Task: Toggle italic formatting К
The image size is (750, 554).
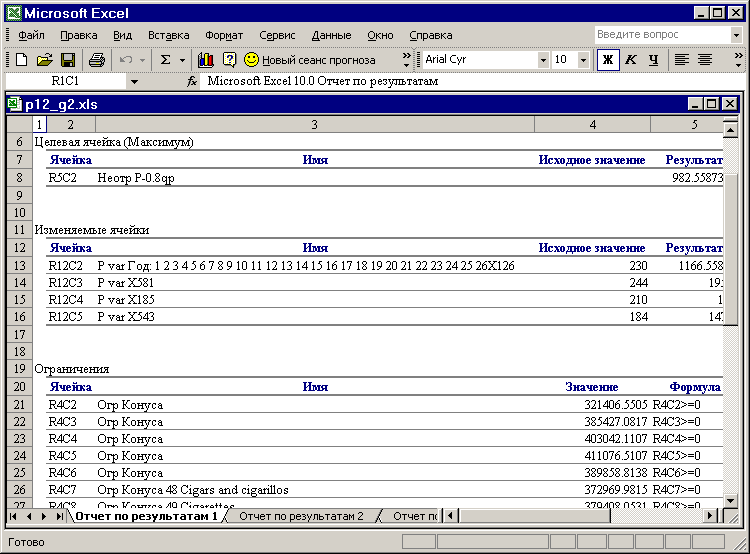Action: tap(631, 60)
